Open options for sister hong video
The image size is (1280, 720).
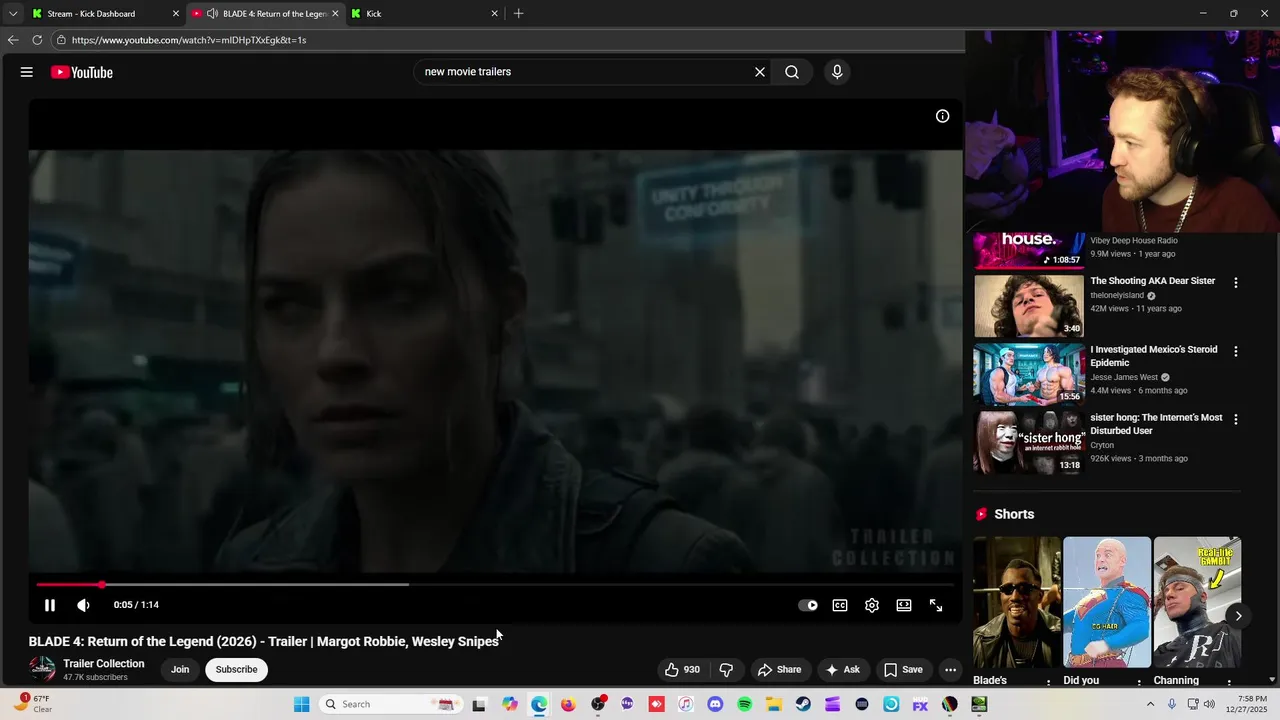coord(1236,420)
